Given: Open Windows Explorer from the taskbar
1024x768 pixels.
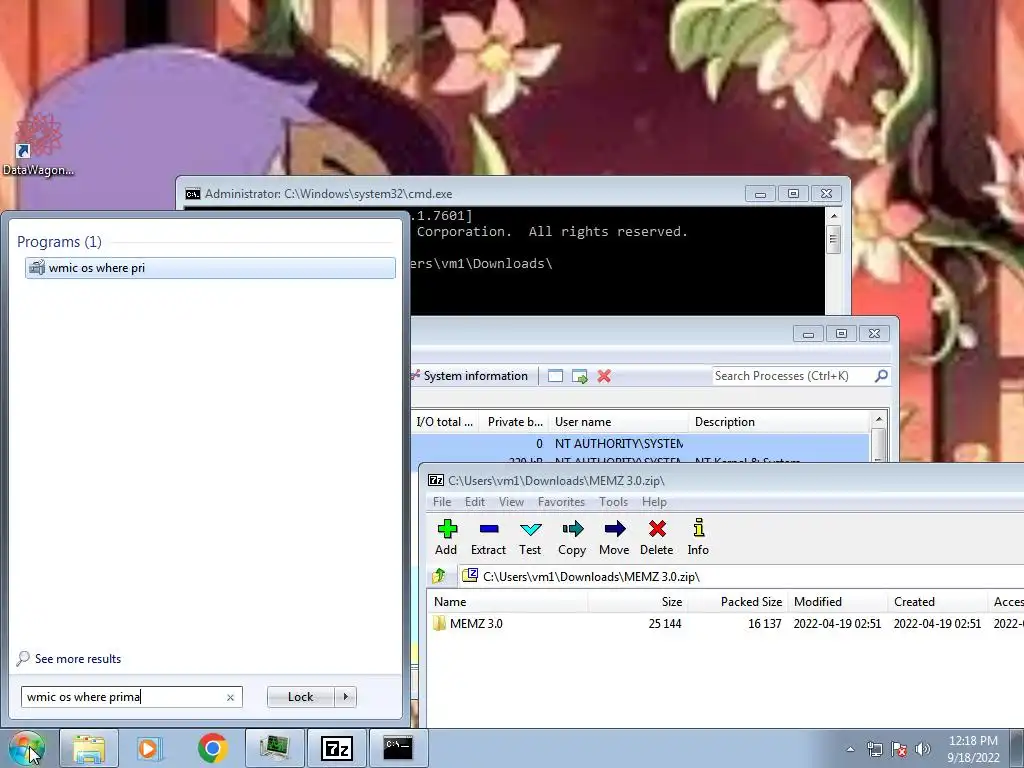Looking at the screenshot, I should [89, 748].
